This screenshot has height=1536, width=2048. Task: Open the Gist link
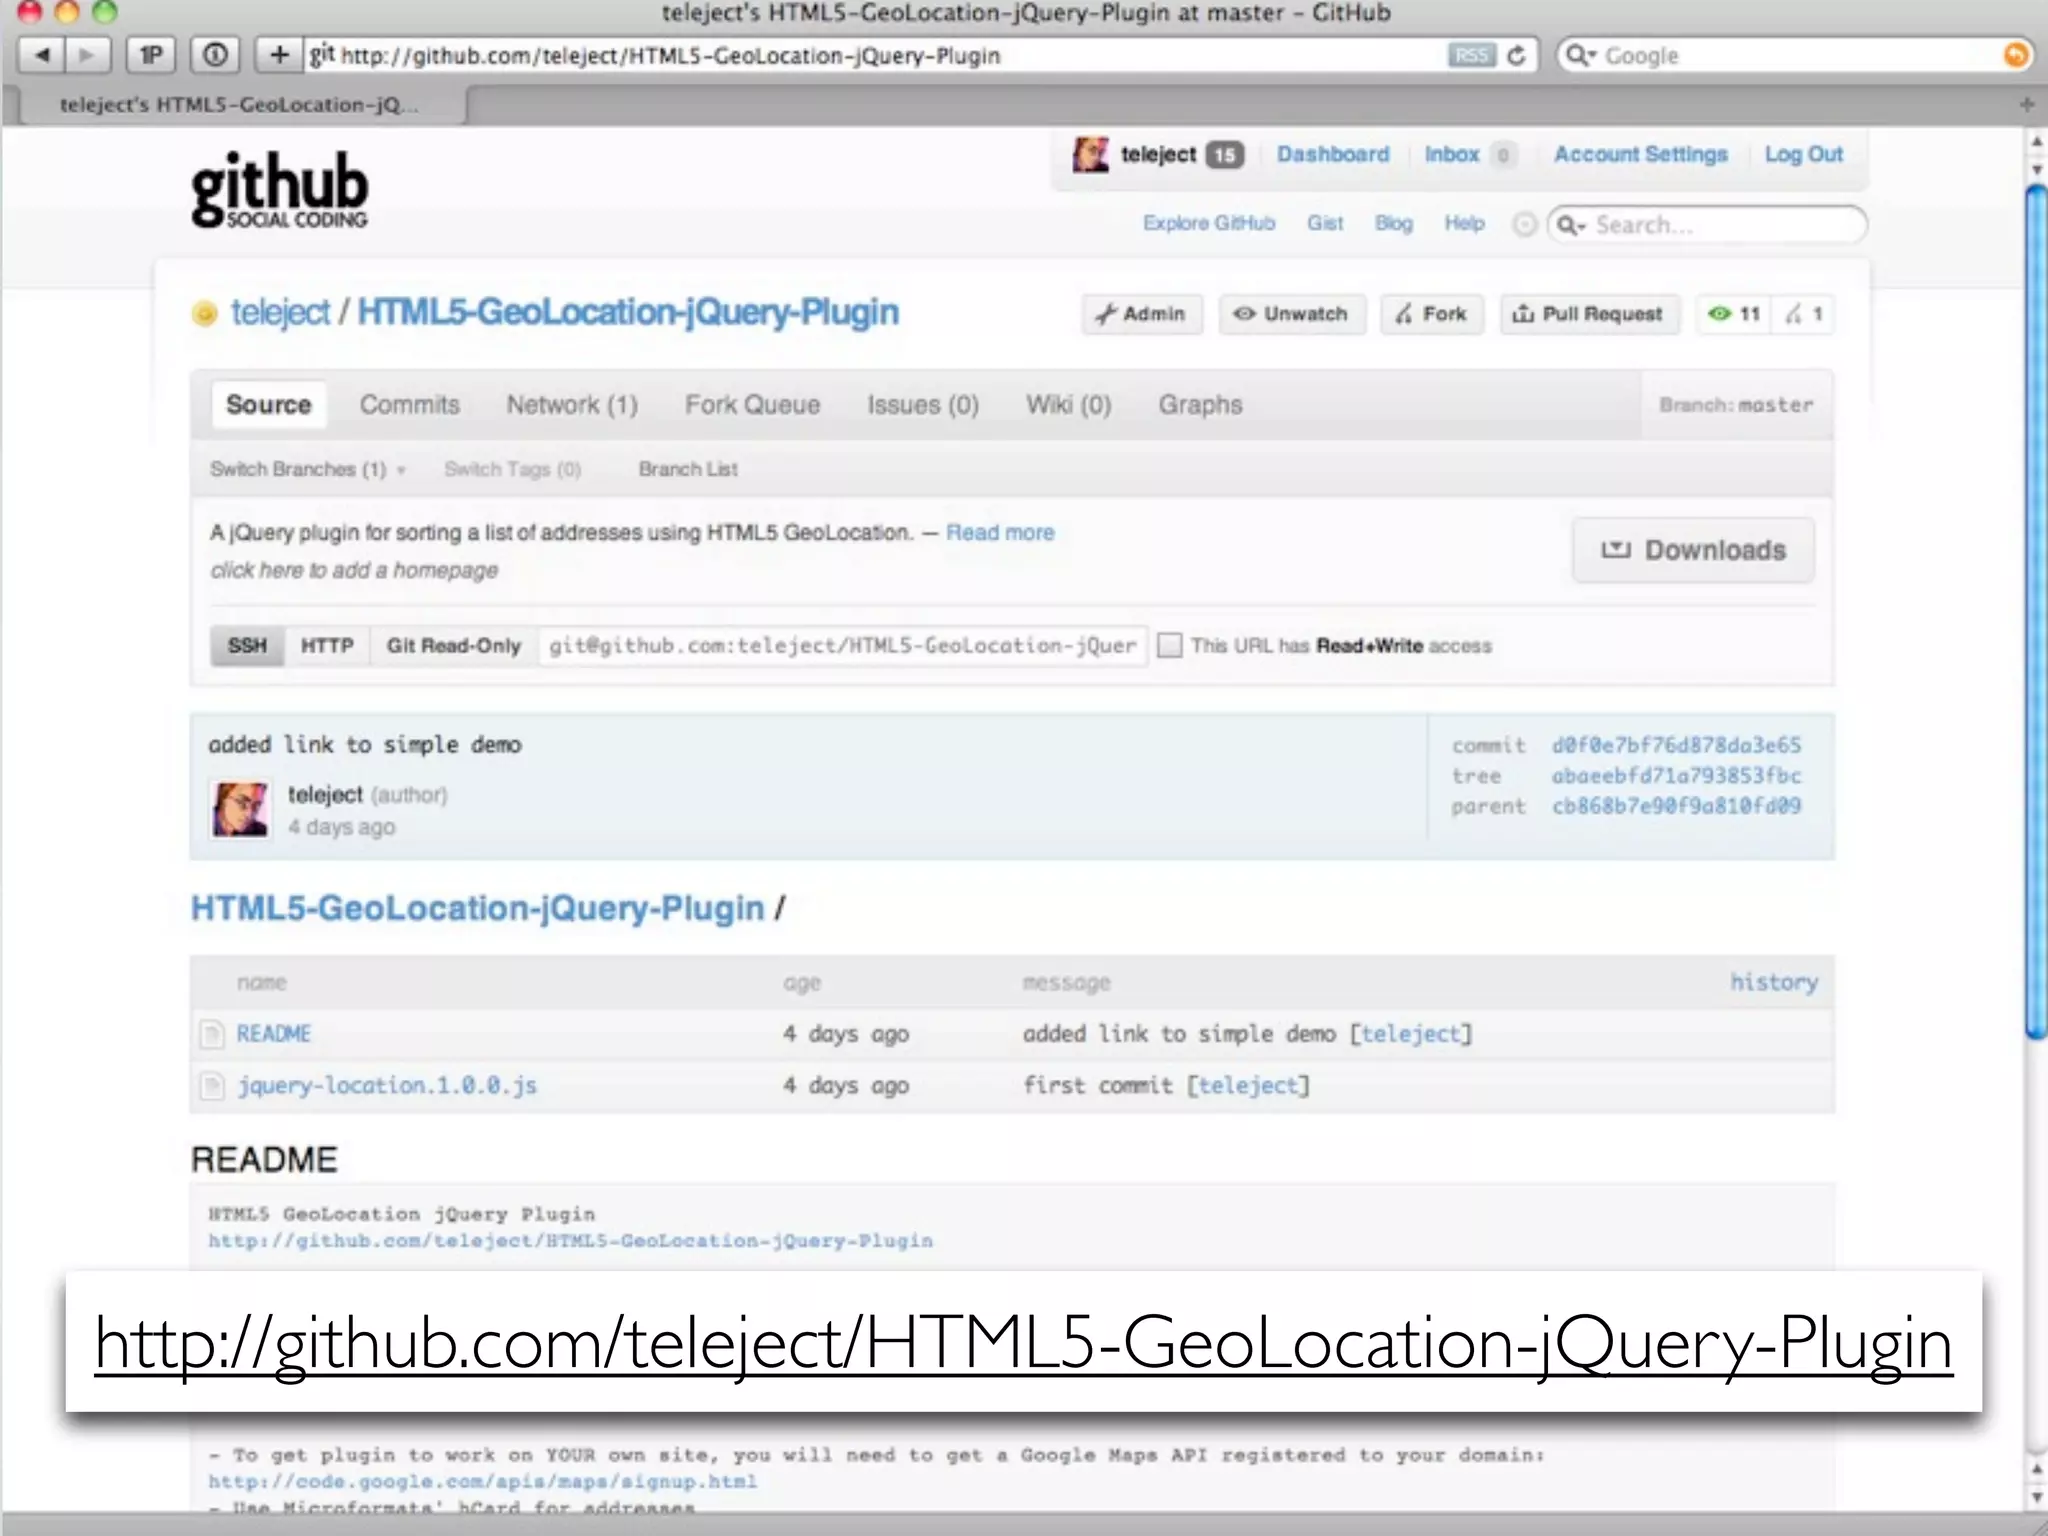coord(1325,223)
